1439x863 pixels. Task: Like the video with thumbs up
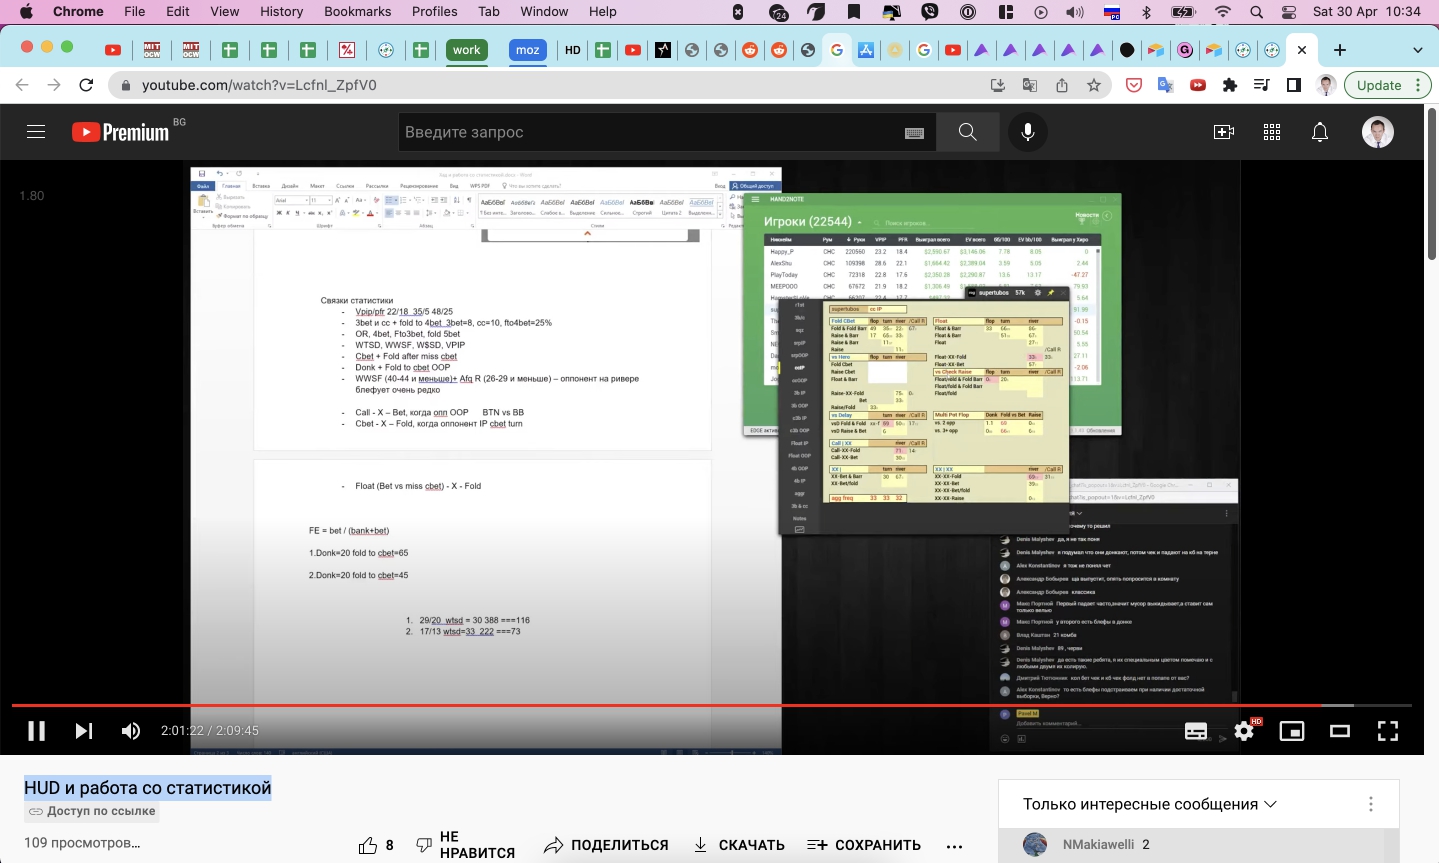tap(376, 845)
